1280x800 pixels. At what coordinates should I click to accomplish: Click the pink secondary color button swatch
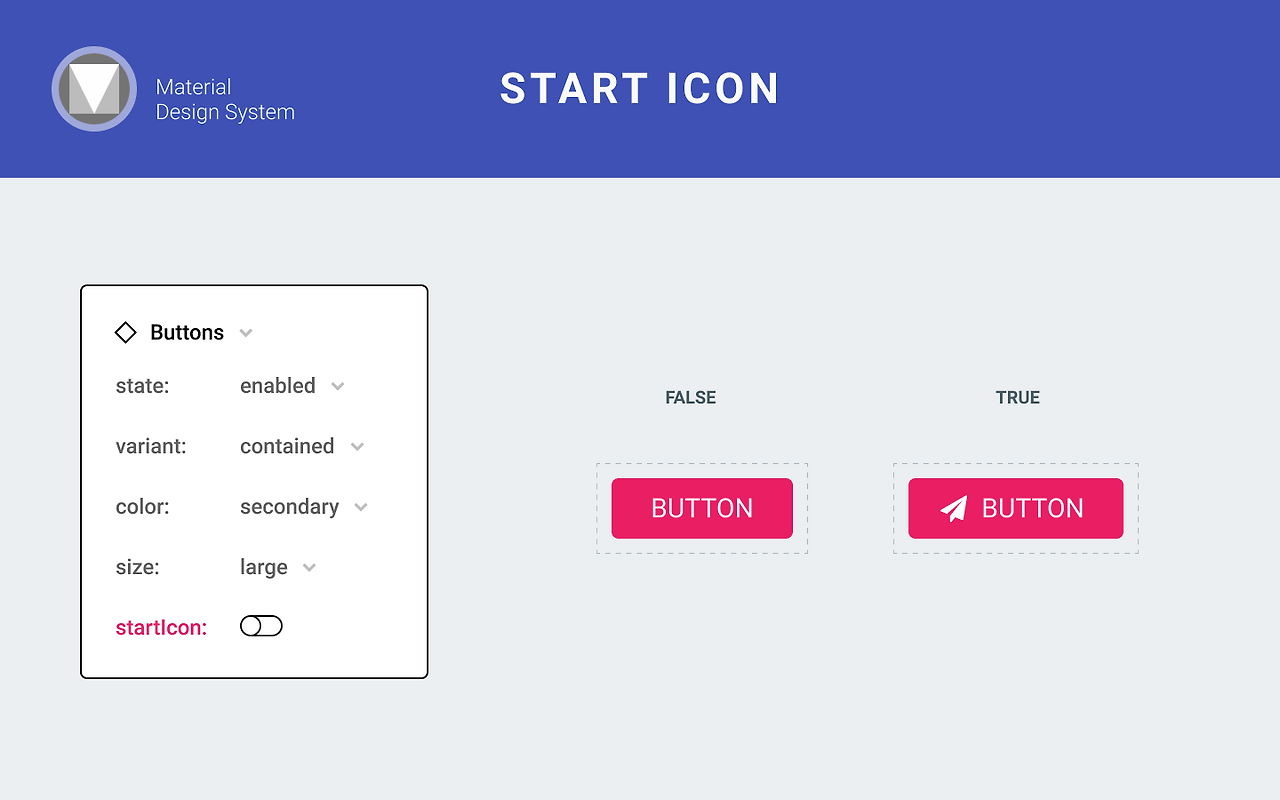[702, 508]
